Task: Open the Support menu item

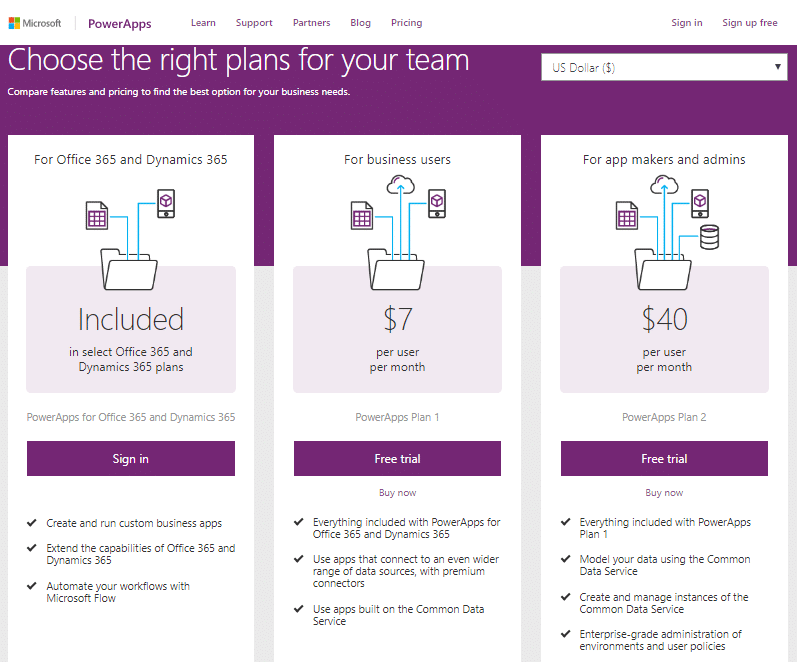Action: [x=254, y=23]
